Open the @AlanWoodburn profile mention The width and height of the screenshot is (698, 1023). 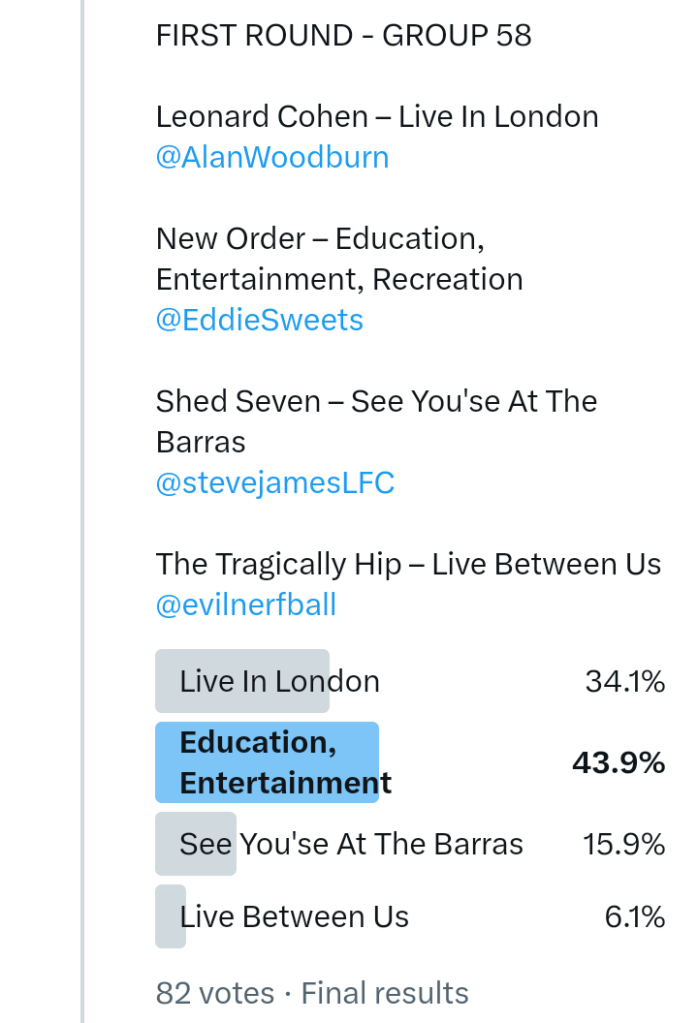coord(272,158)
